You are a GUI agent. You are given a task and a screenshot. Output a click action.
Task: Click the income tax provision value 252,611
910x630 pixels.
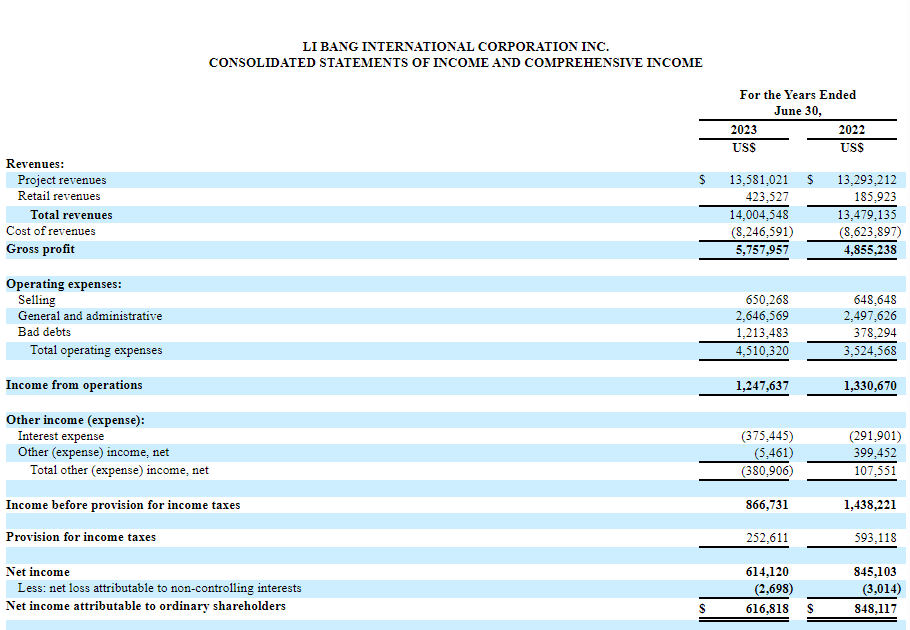pyautogui.click(x=767, y=538)
